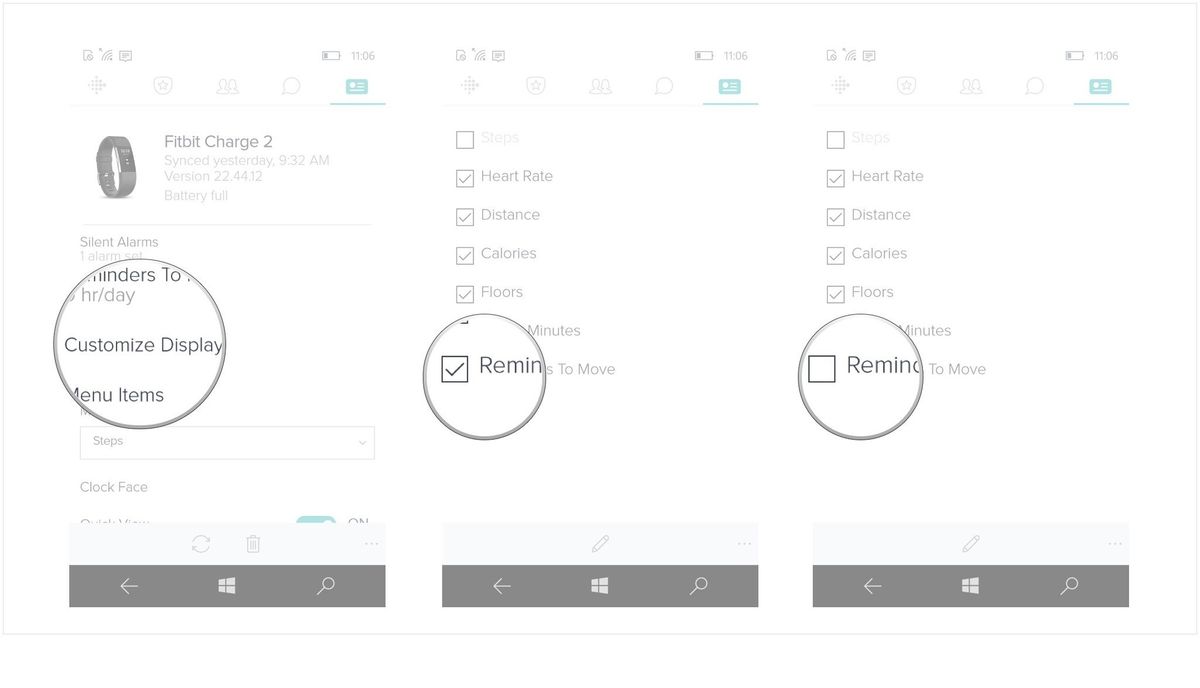Image resolution: width=1200 pixels, height=688 pixels.
Task: Open more options dots on left phone
Action: tap(372, 544)
